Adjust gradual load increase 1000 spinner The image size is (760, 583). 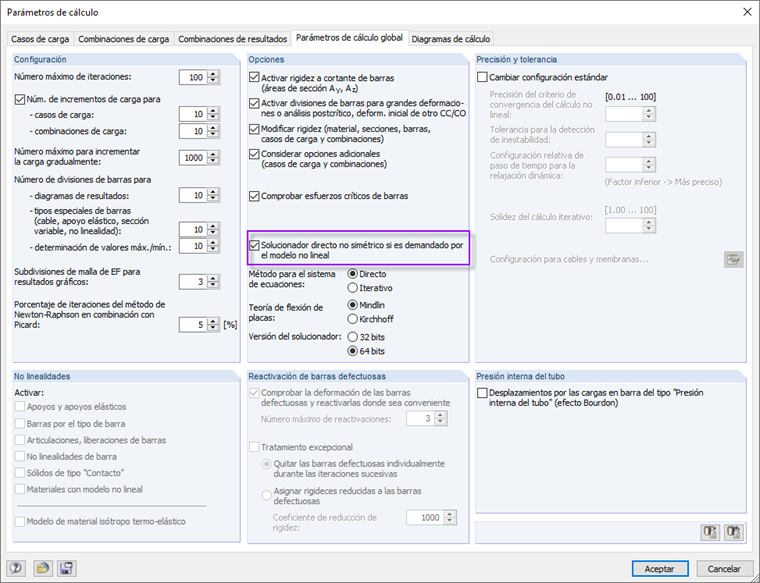(213, 158)
